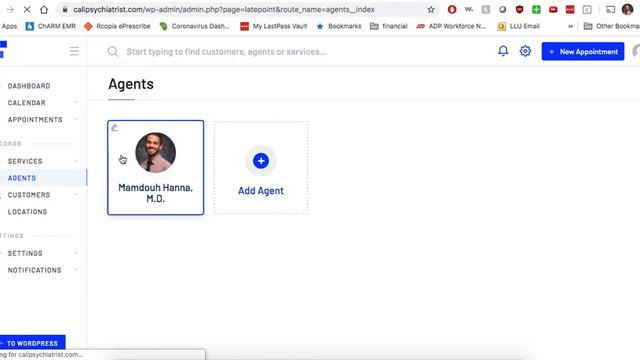
Task: Open My LastPass Vault bookmark
Action: tap(273, 26)
